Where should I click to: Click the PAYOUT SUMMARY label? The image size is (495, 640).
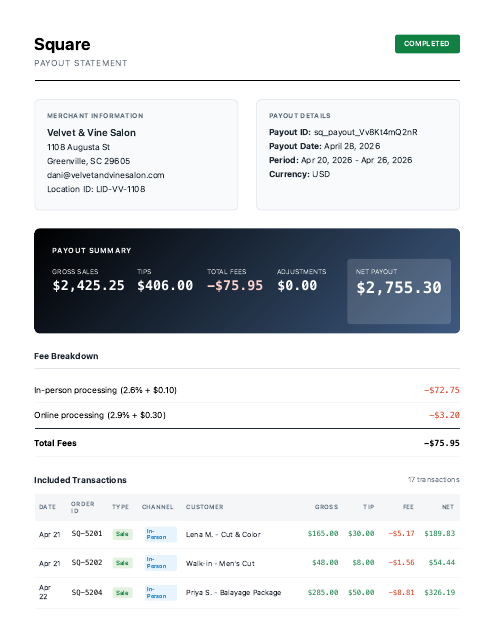[x=91, y=251]
